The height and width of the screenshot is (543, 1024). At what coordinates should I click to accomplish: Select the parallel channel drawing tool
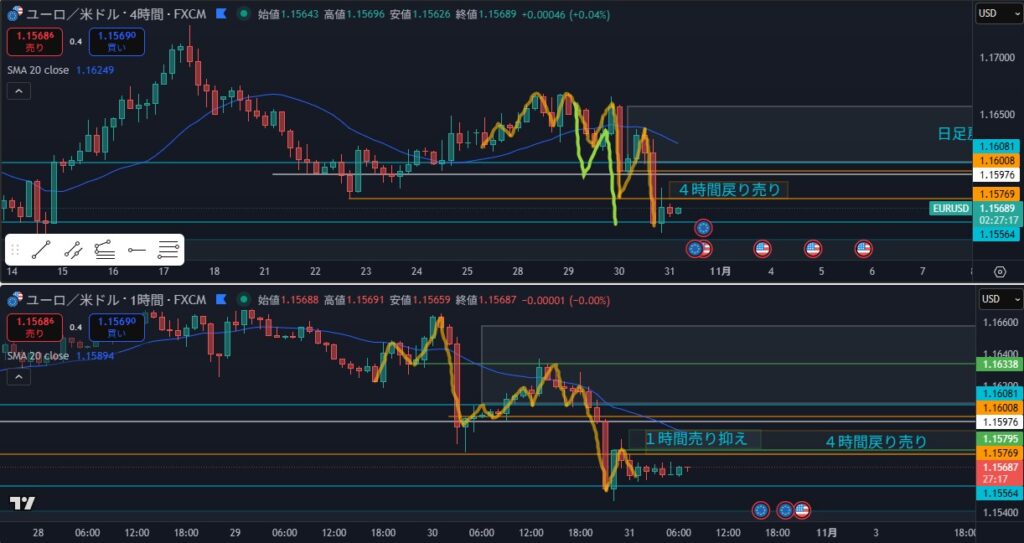click(x=72, y=250)
